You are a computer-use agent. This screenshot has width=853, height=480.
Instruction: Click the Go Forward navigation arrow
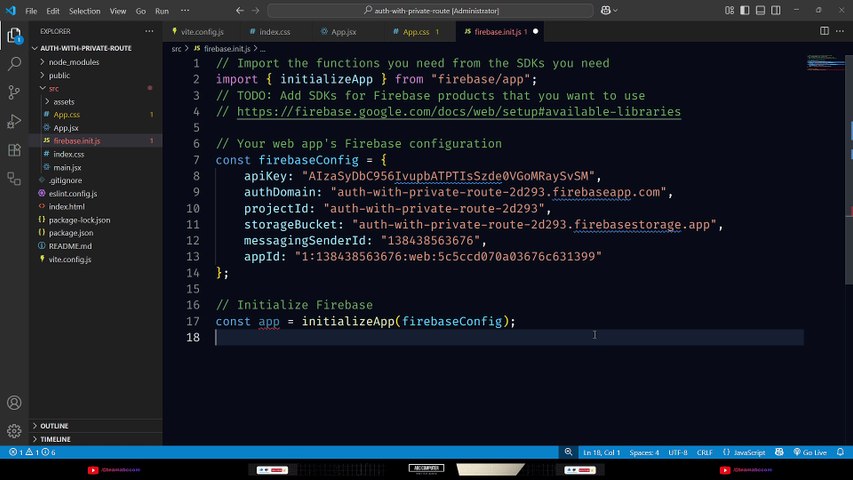coord(255,10)
